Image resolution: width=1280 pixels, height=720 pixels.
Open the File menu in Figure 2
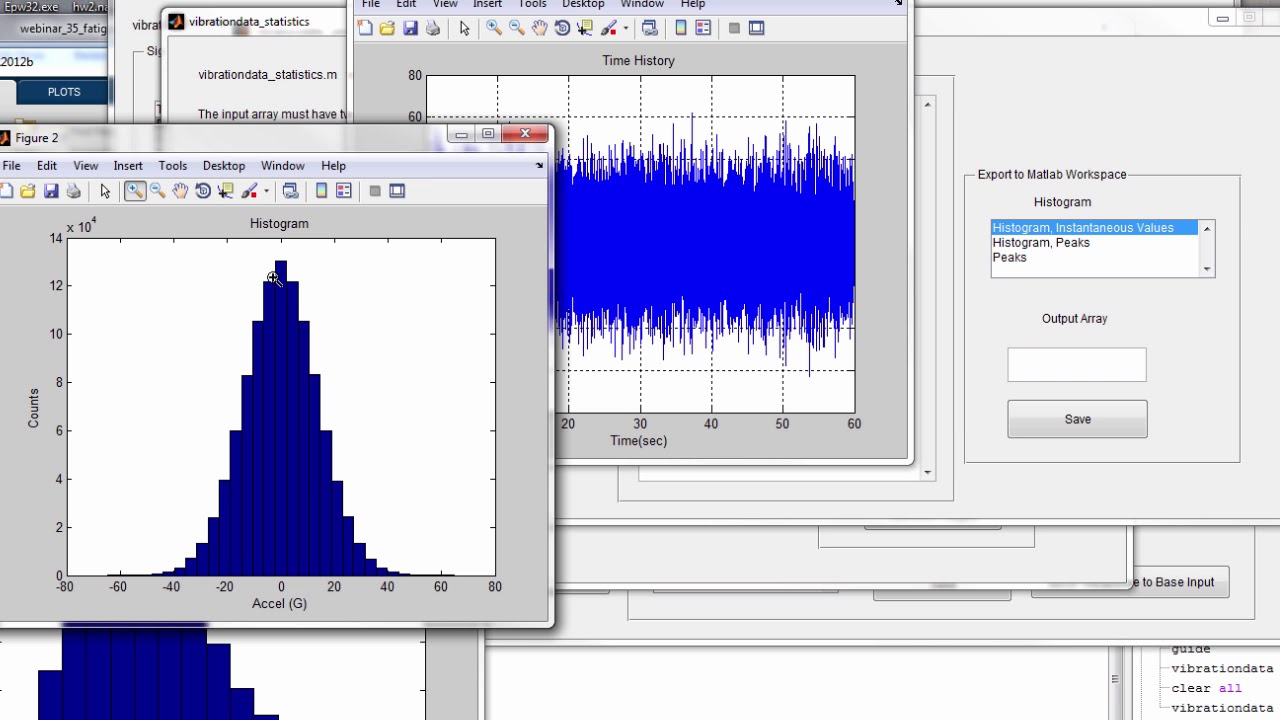[11, 166]
